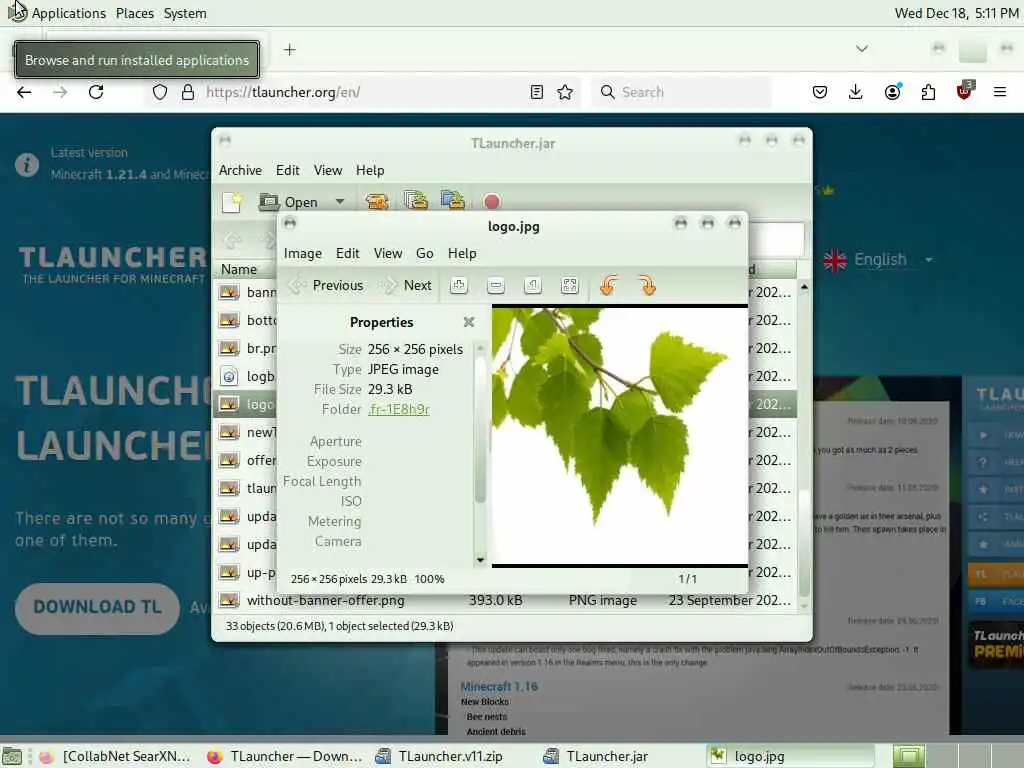Click the Open archive button
This screenshot has height=768, width=1024.
click(x=288, y=202)
